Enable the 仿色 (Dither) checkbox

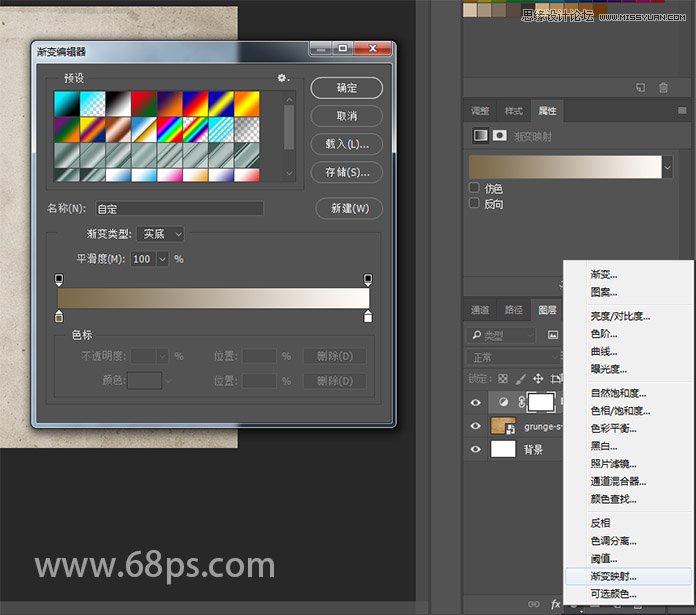pyautogui.click(x=474, y=188)
